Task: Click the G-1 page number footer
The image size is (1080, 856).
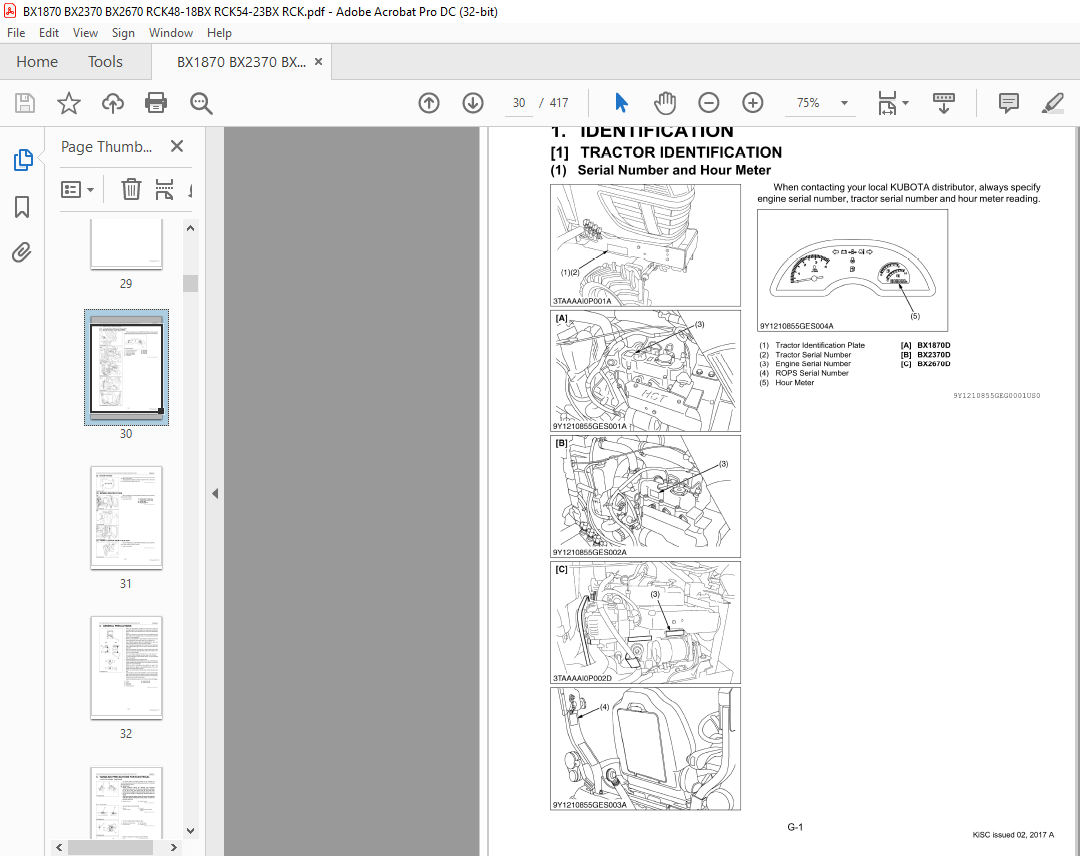Action: click(795, 827)
